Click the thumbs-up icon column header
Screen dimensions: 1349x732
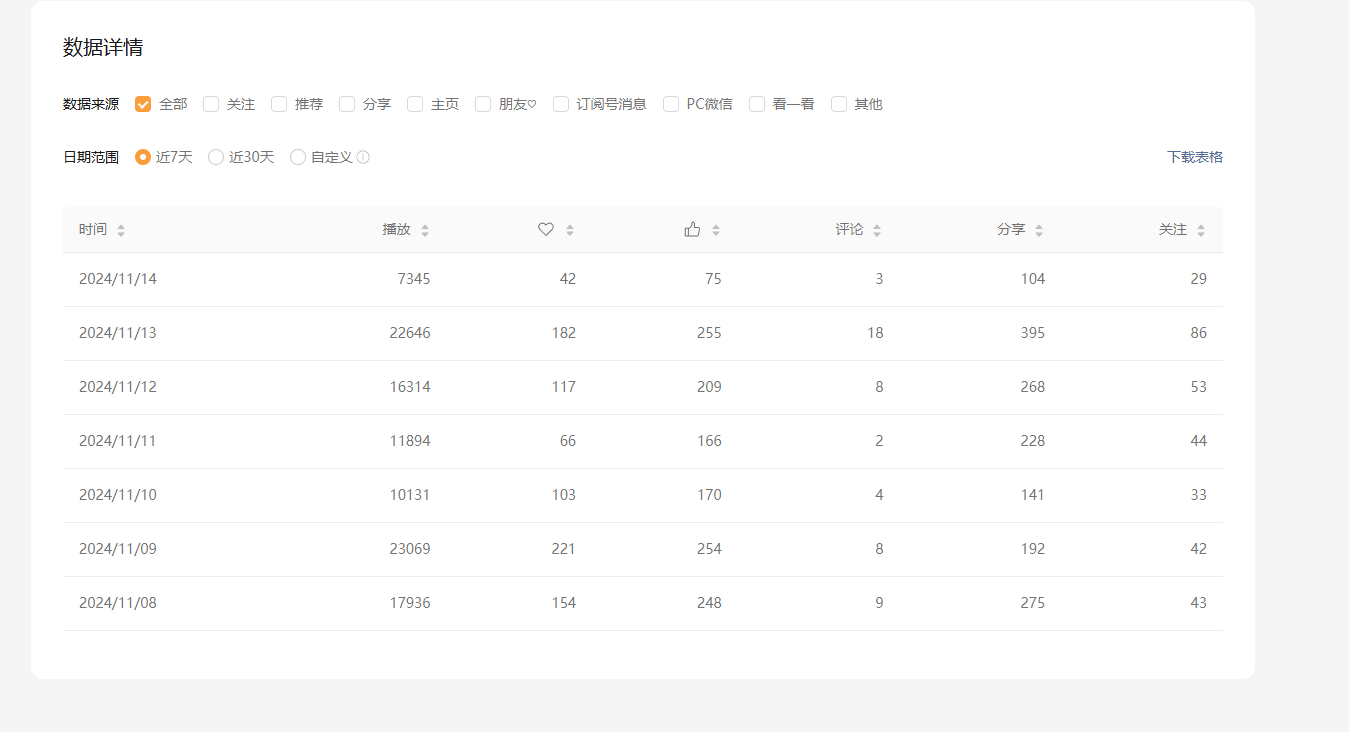692,229
